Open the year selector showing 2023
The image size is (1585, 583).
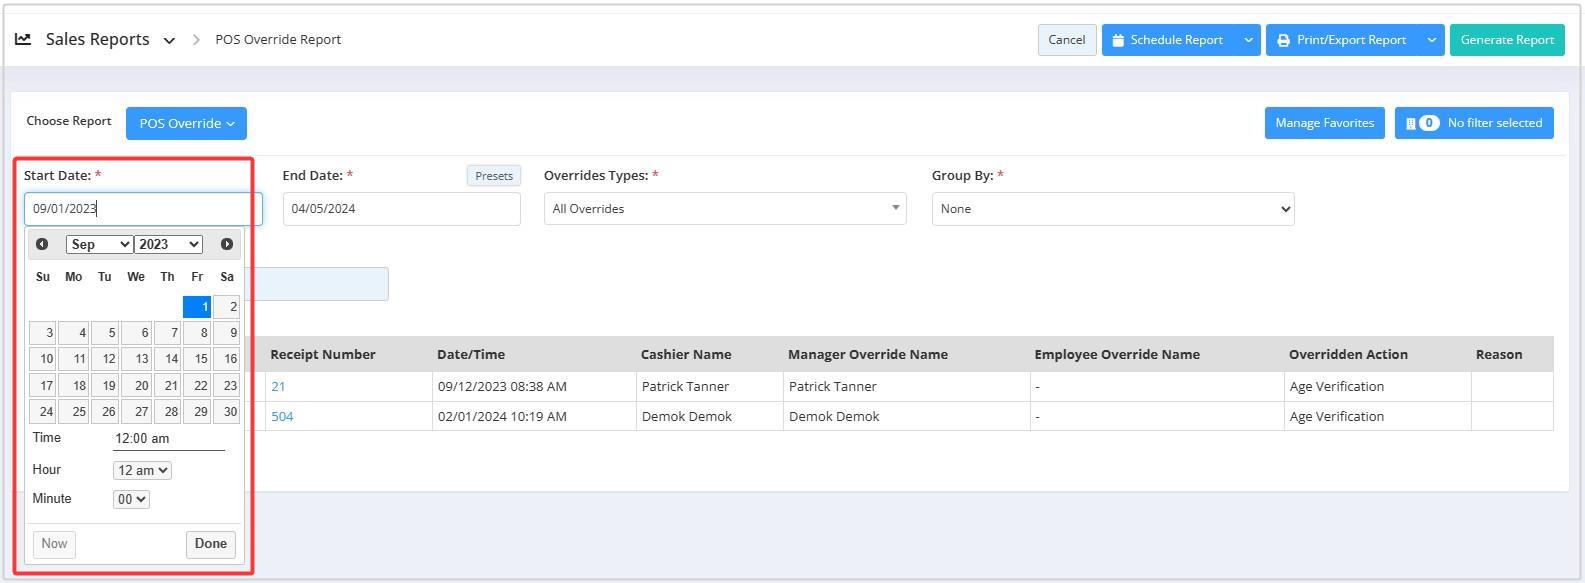(x=168, y=244)
